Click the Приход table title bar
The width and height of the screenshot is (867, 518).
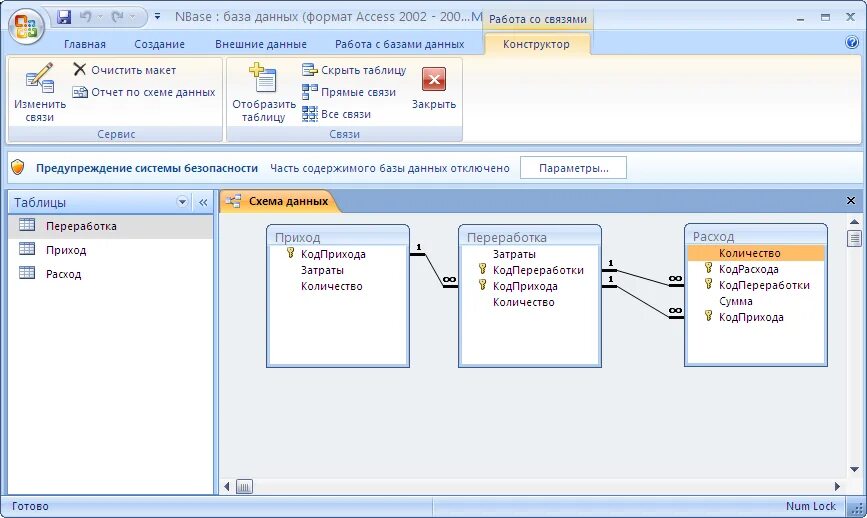[x=338, y=237]
